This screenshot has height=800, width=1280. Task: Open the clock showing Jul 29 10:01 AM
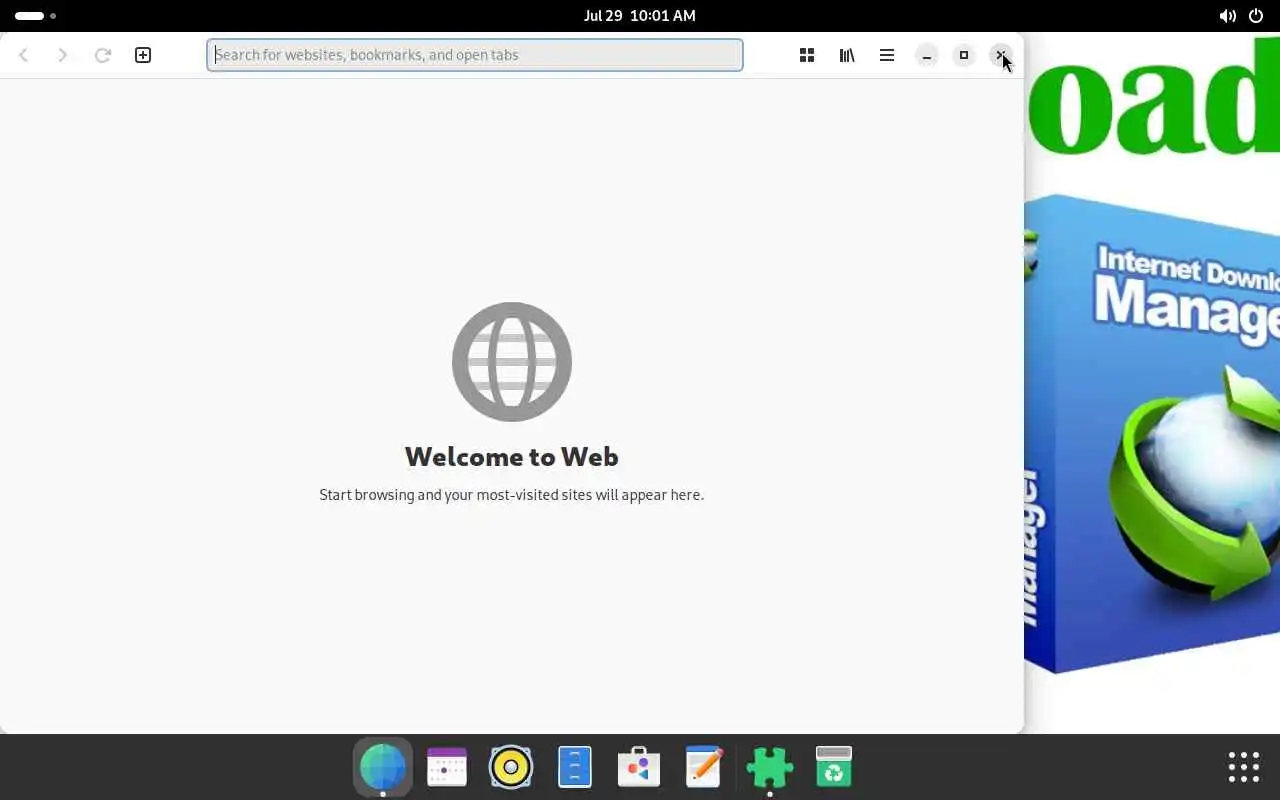click(640, 16)
